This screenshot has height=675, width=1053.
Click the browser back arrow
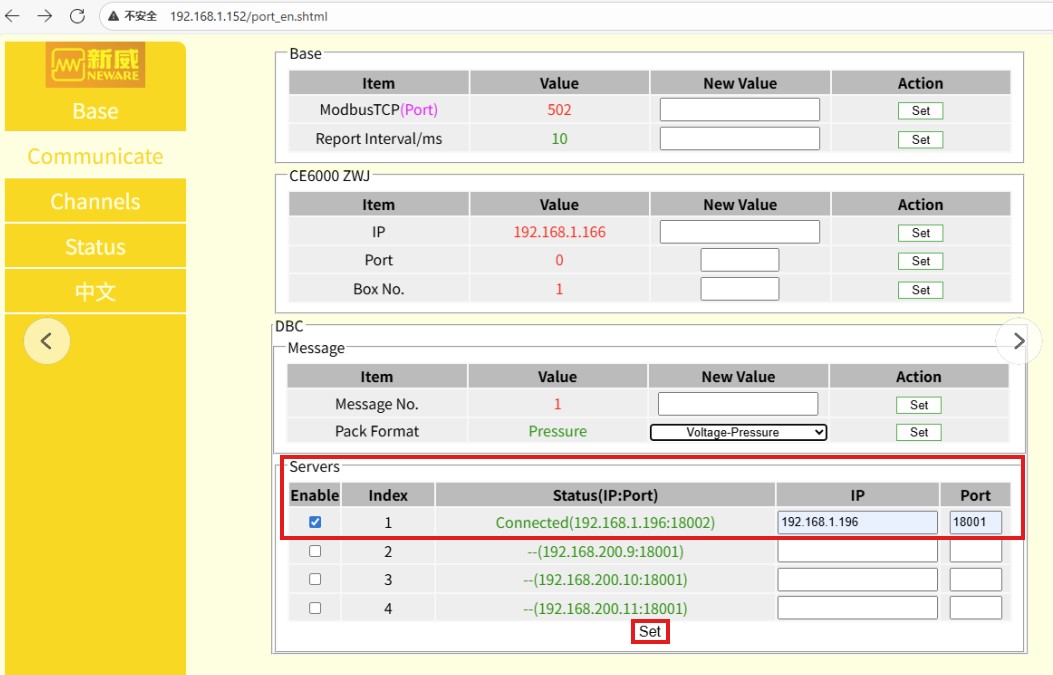(x=13, y=17)
